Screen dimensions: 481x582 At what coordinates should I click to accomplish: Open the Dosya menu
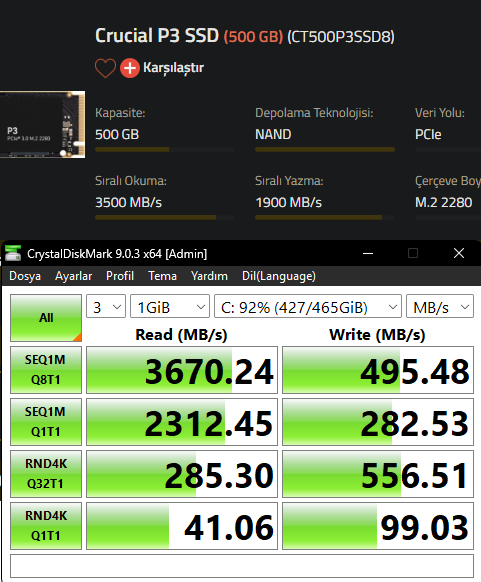[x=25, y=276]
